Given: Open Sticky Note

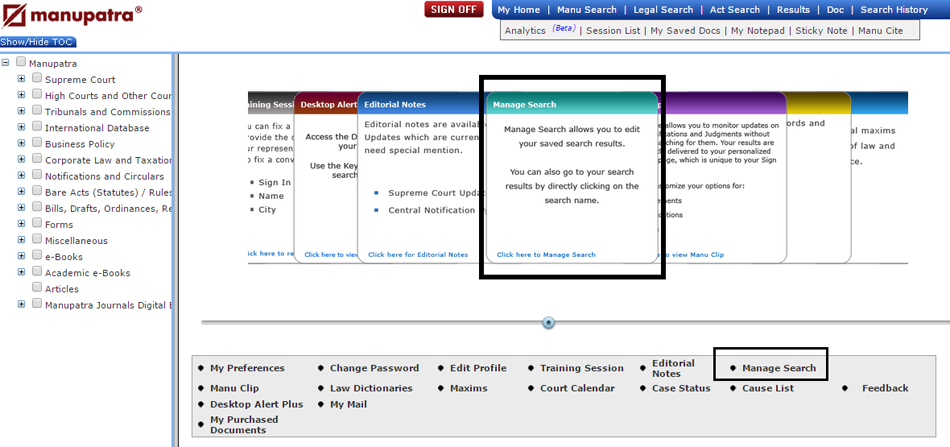Looking at the screenshot, I should [822, 31].
